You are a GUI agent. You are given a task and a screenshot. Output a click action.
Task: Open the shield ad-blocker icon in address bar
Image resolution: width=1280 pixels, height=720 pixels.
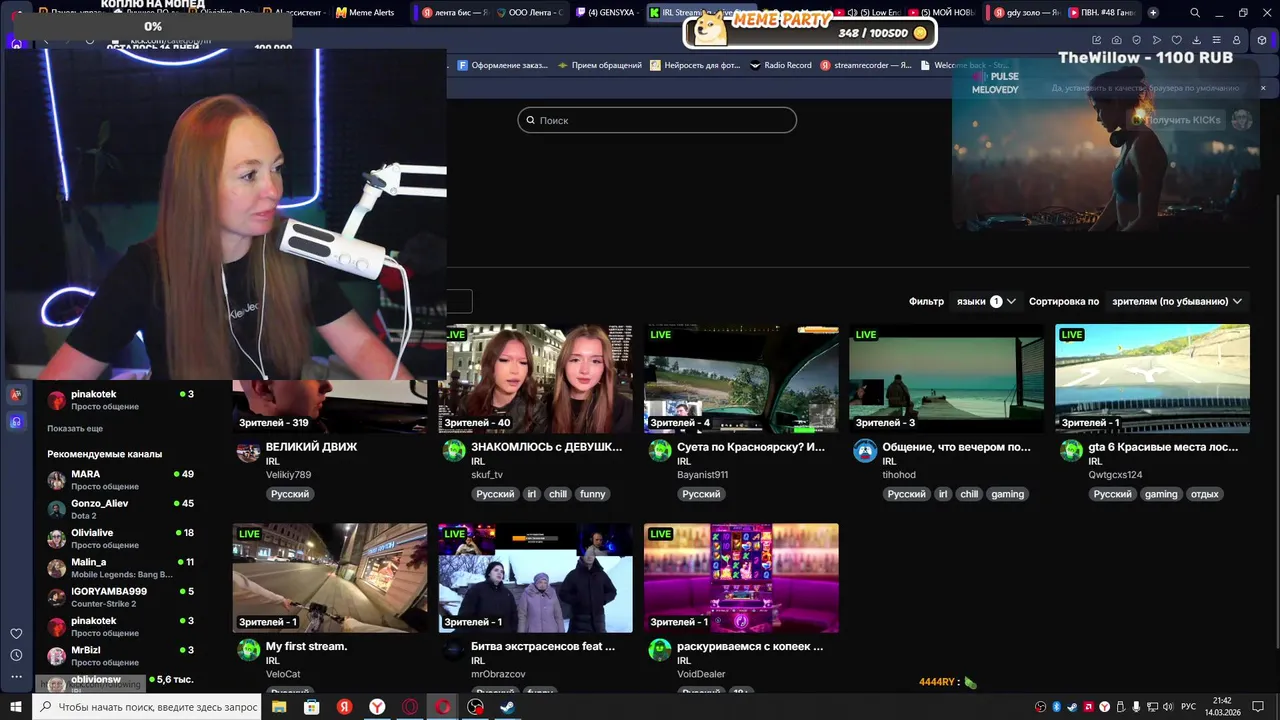tap(1136, 40)
